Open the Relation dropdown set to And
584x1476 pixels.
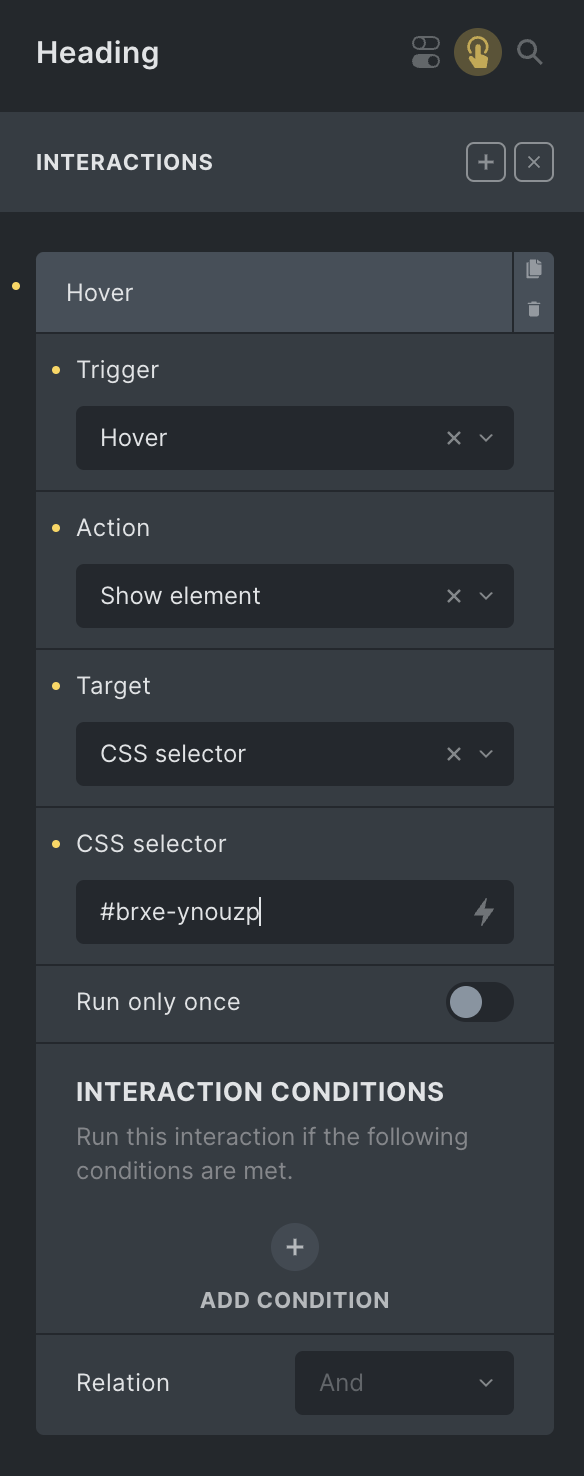[404, 1383]
